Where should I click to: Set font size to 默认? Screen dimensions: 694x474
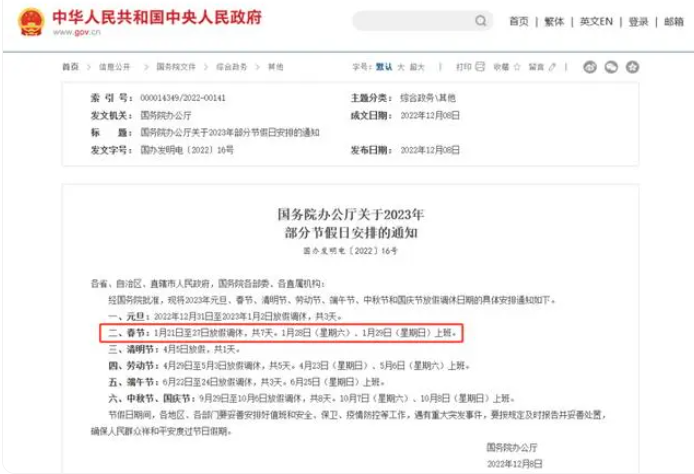tap(383, 67)
